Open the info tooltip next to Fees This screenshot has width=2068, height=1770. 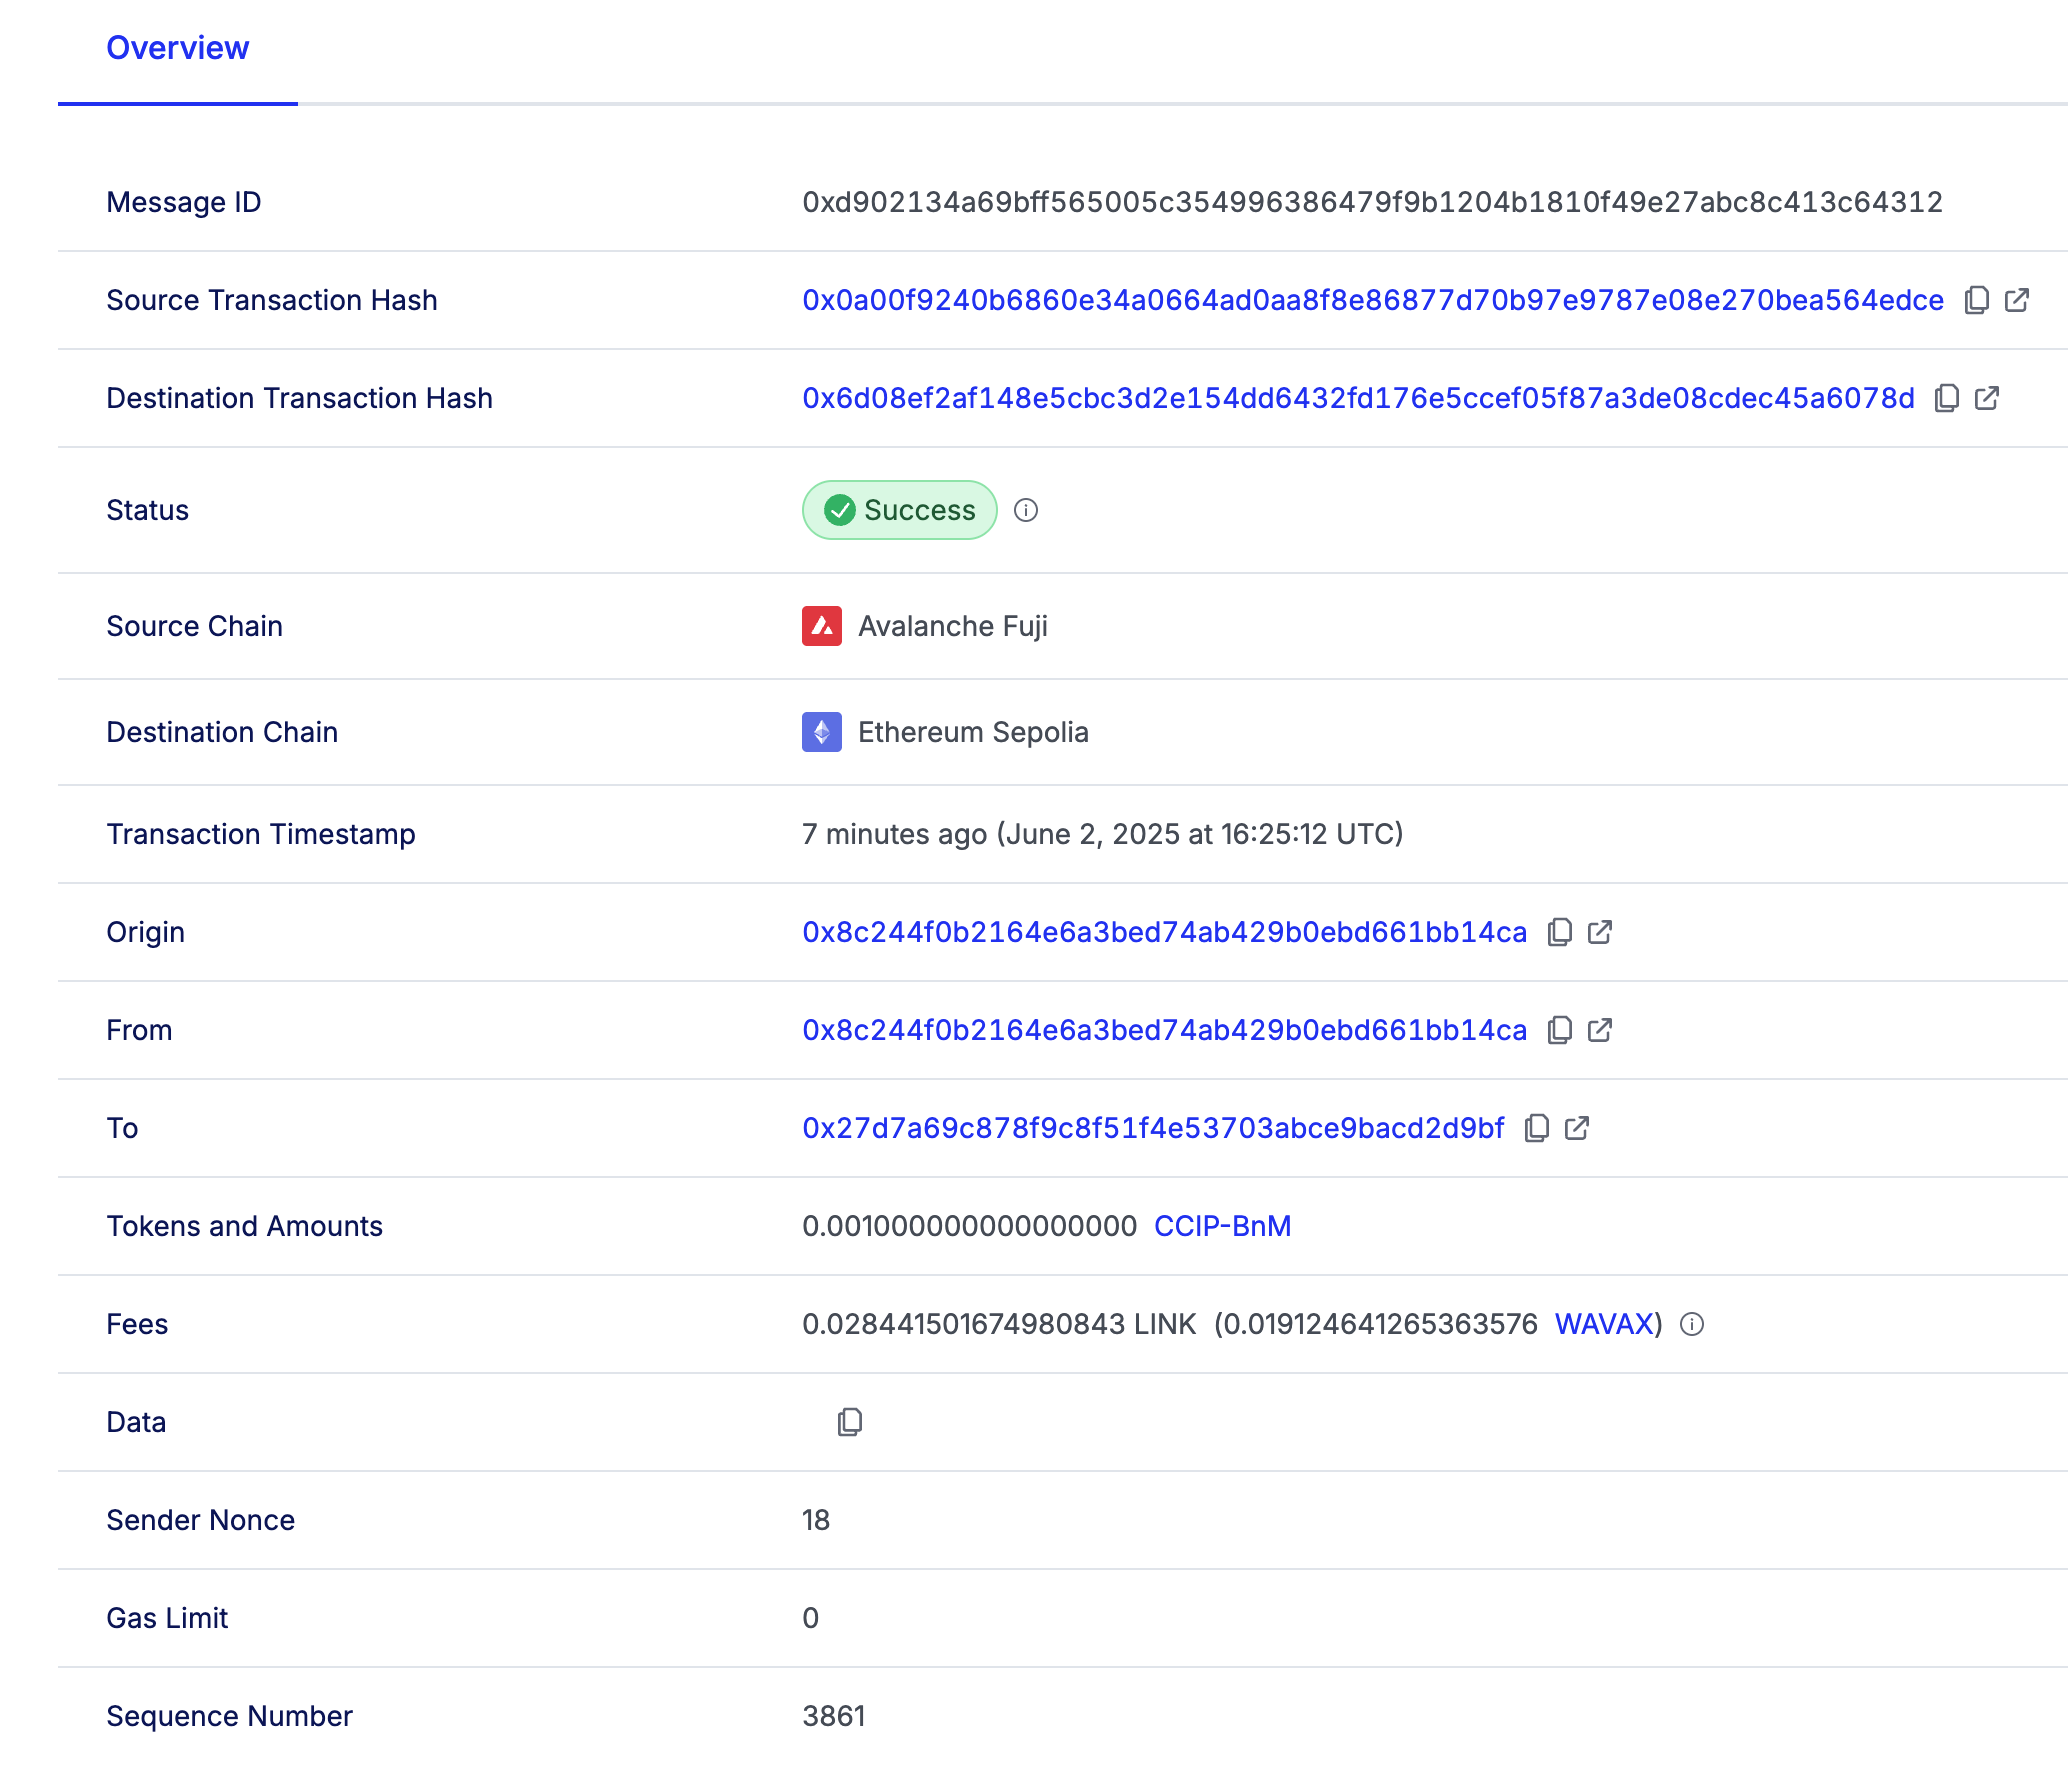click(x=1692, y=1323)
